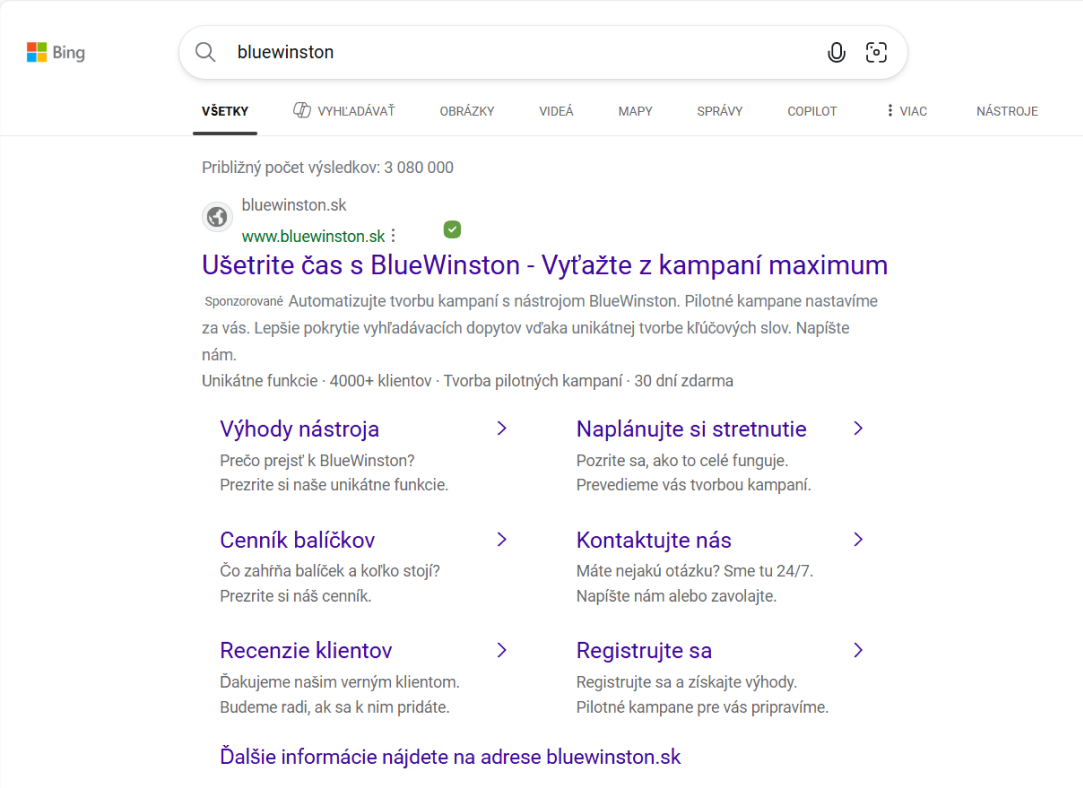
Task: Click the globe favicon beside bluewinston.sk
Action: click(x=217, y=217)
